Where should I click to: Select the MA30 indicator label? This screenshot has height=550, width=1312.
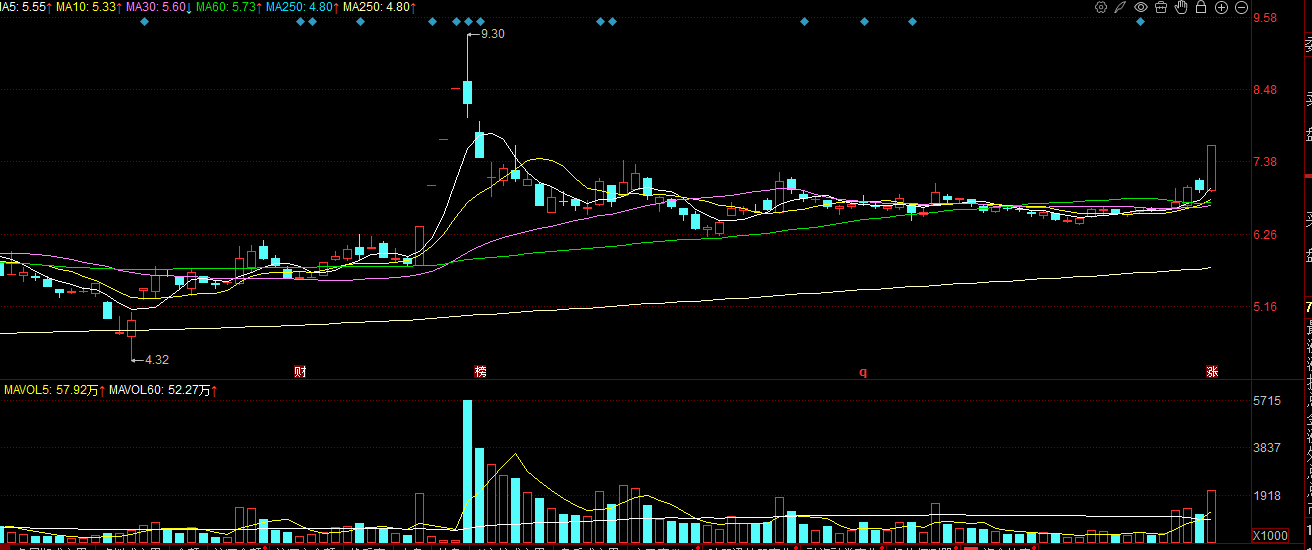pyautogui.click(x=159, y=7)
